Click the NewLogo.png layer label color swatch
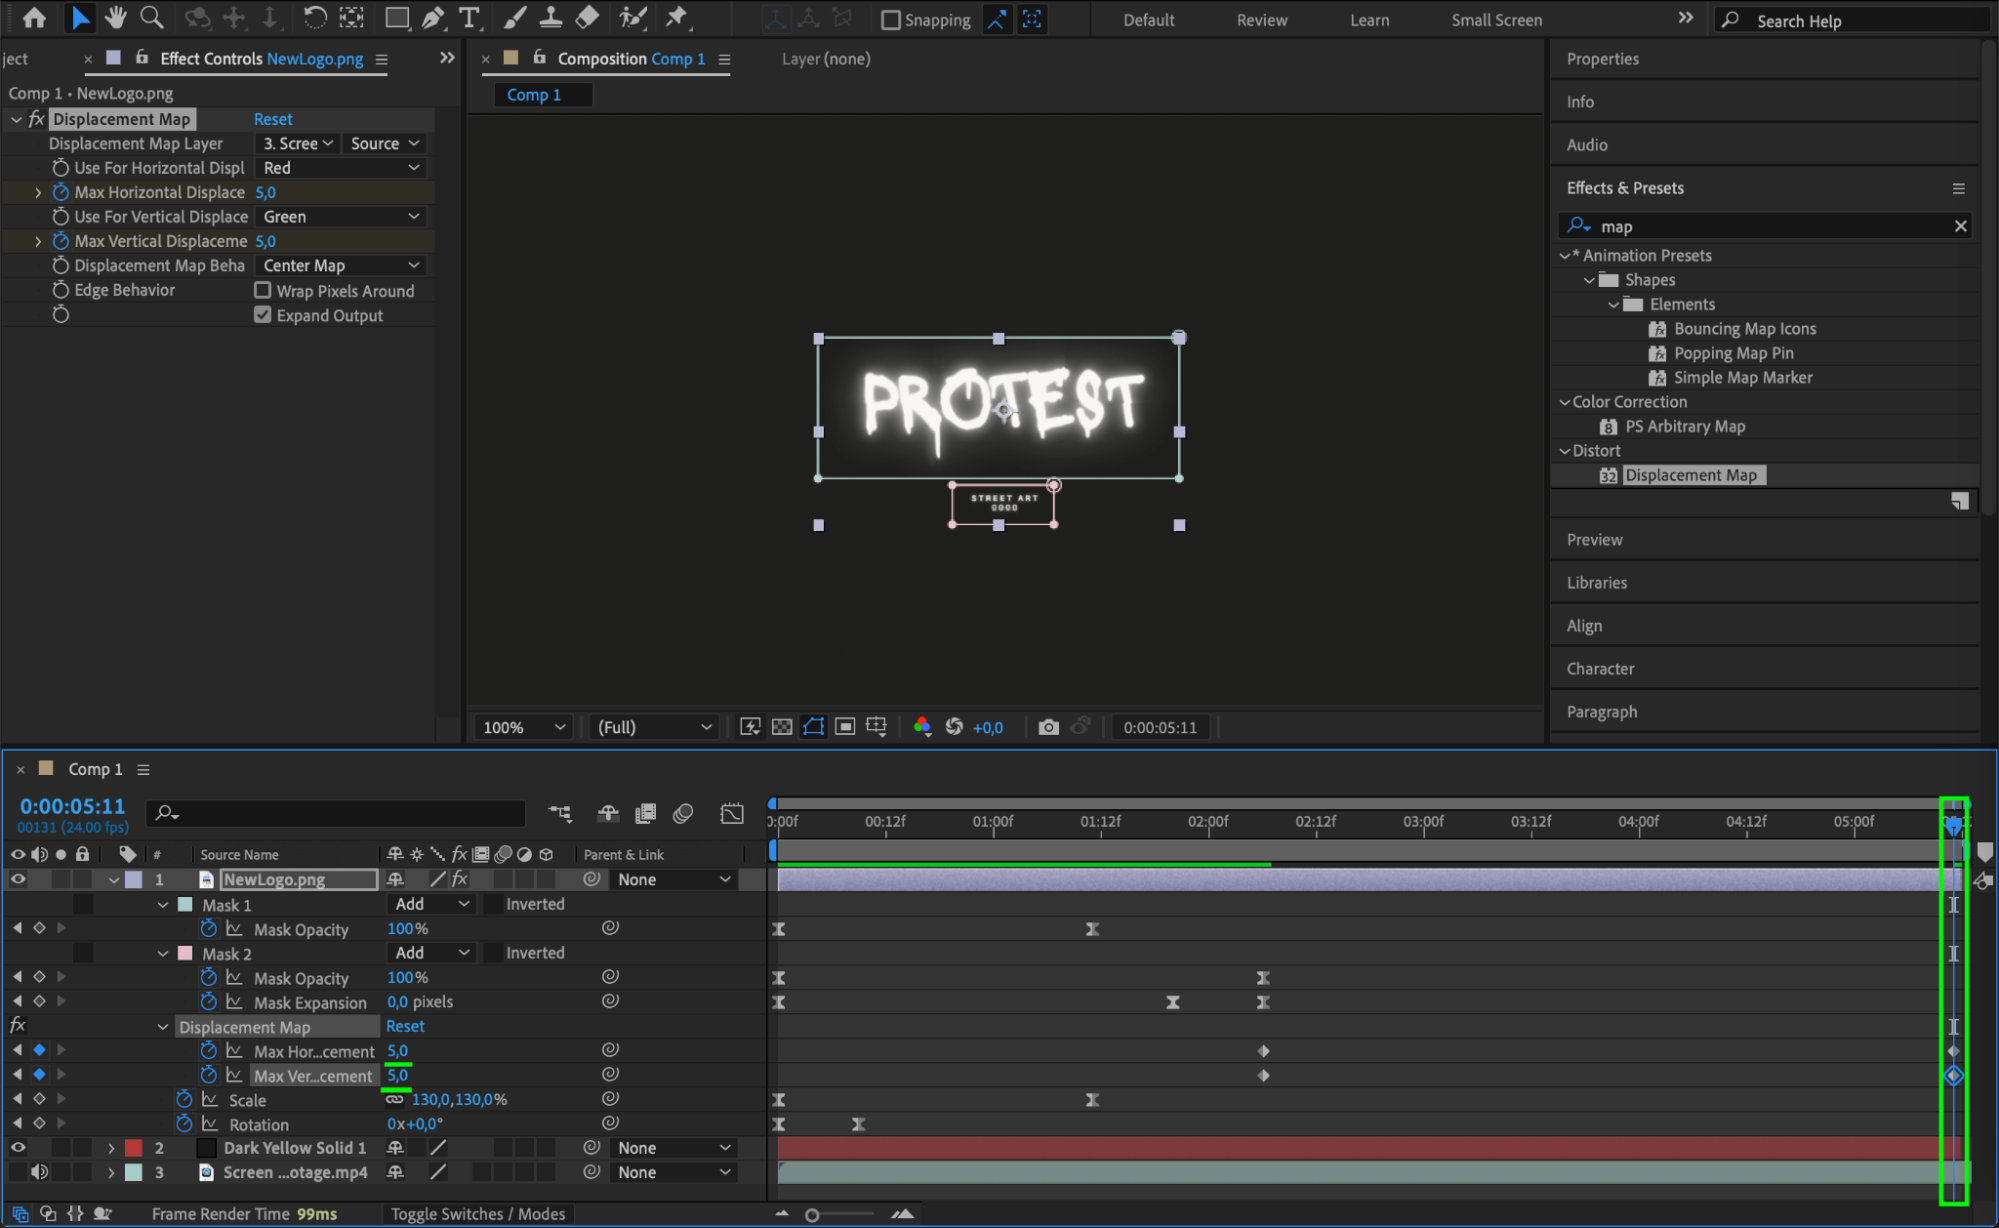The image size is (1999, 1228). (x=133, y=879)
